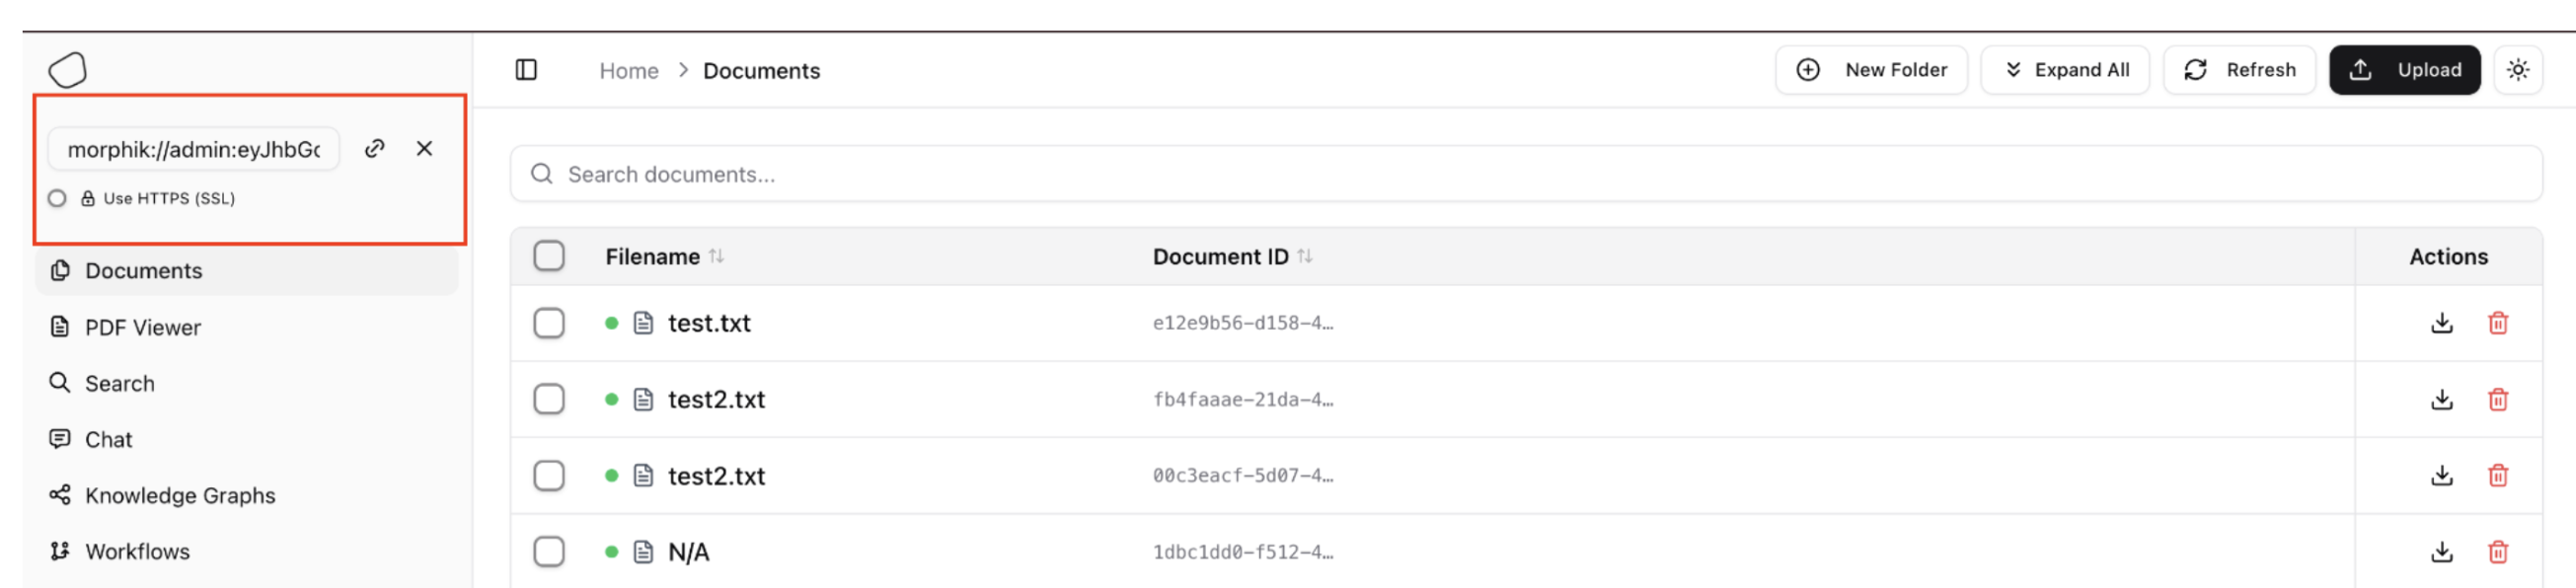Check the select-all box in the table header

pos(549,256)
